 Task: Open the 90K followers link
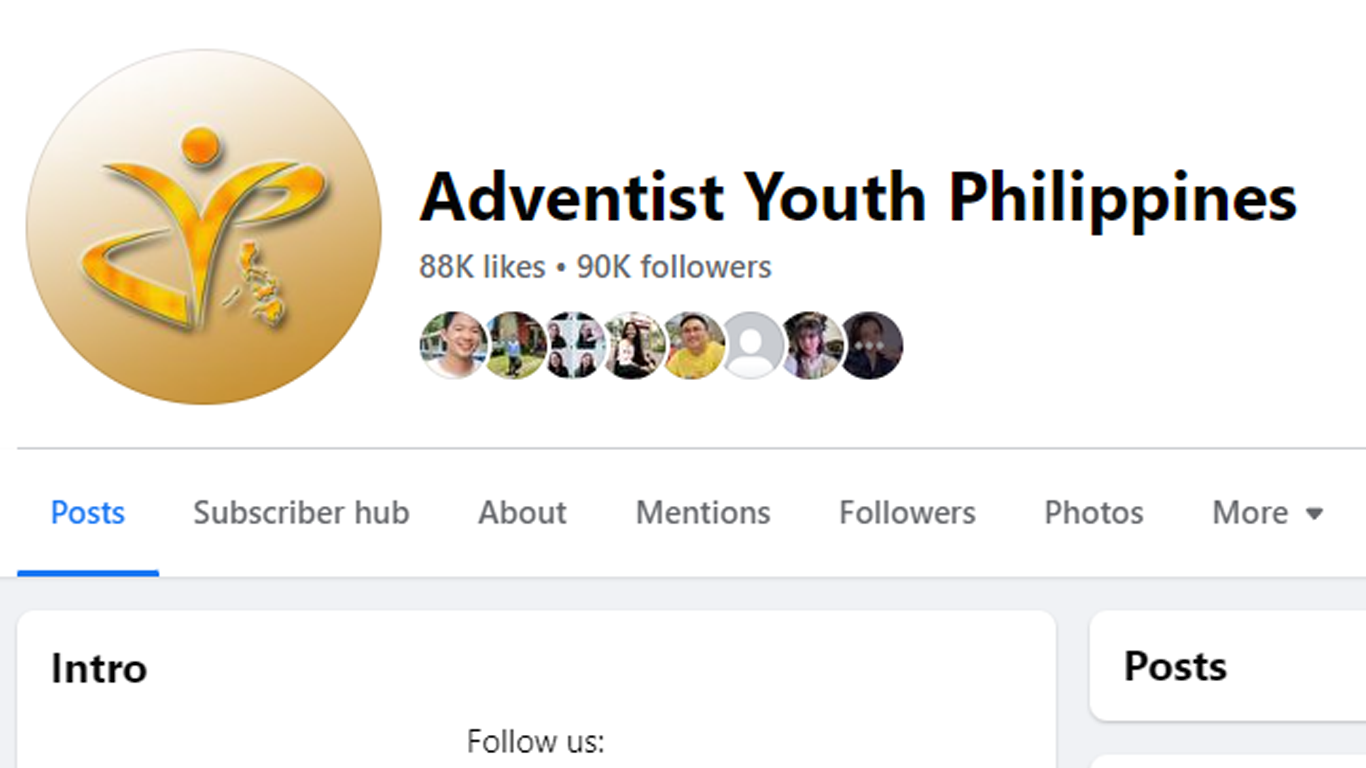[x=674, y=267]
